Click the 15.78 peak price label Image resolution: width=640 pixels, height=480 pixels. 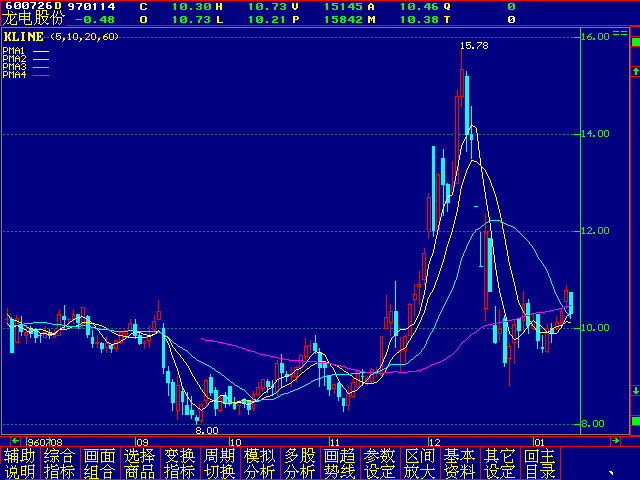click(473, 47)
